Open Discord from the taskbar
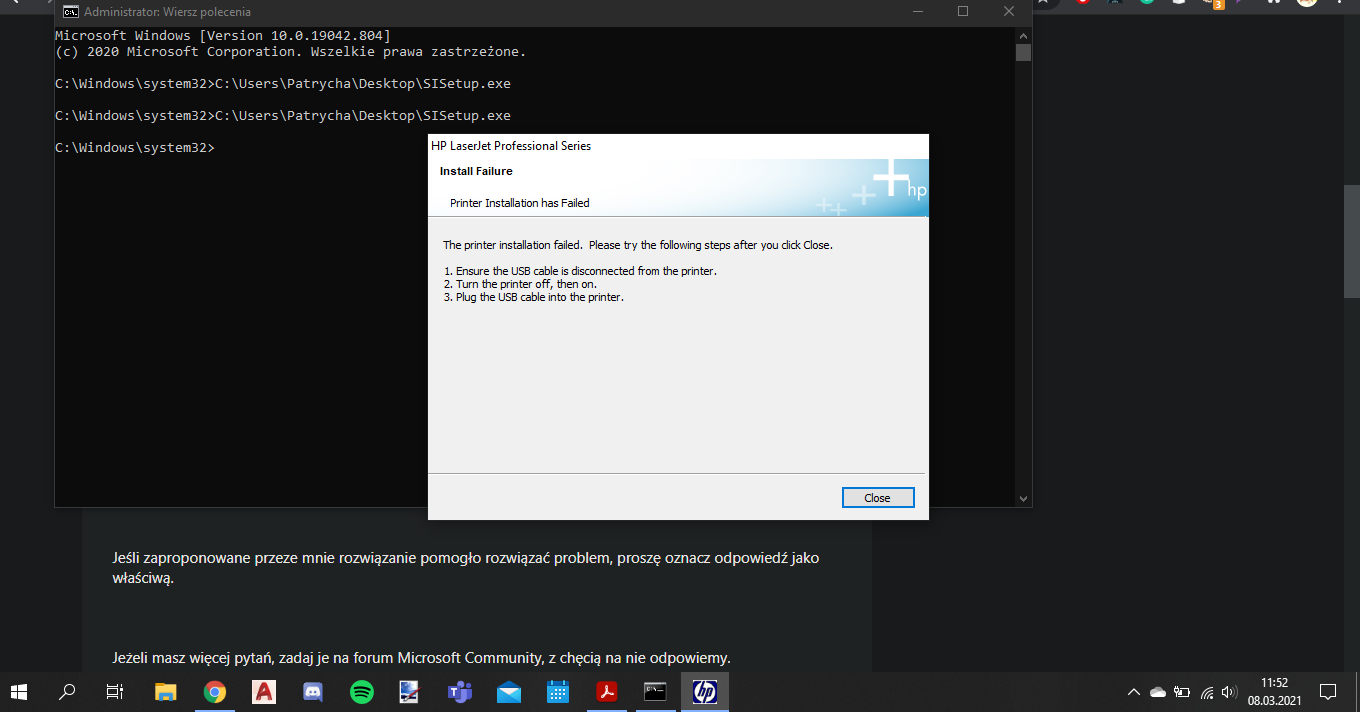The height and width of the screenshot is (712, 1360). click(313, 691)
